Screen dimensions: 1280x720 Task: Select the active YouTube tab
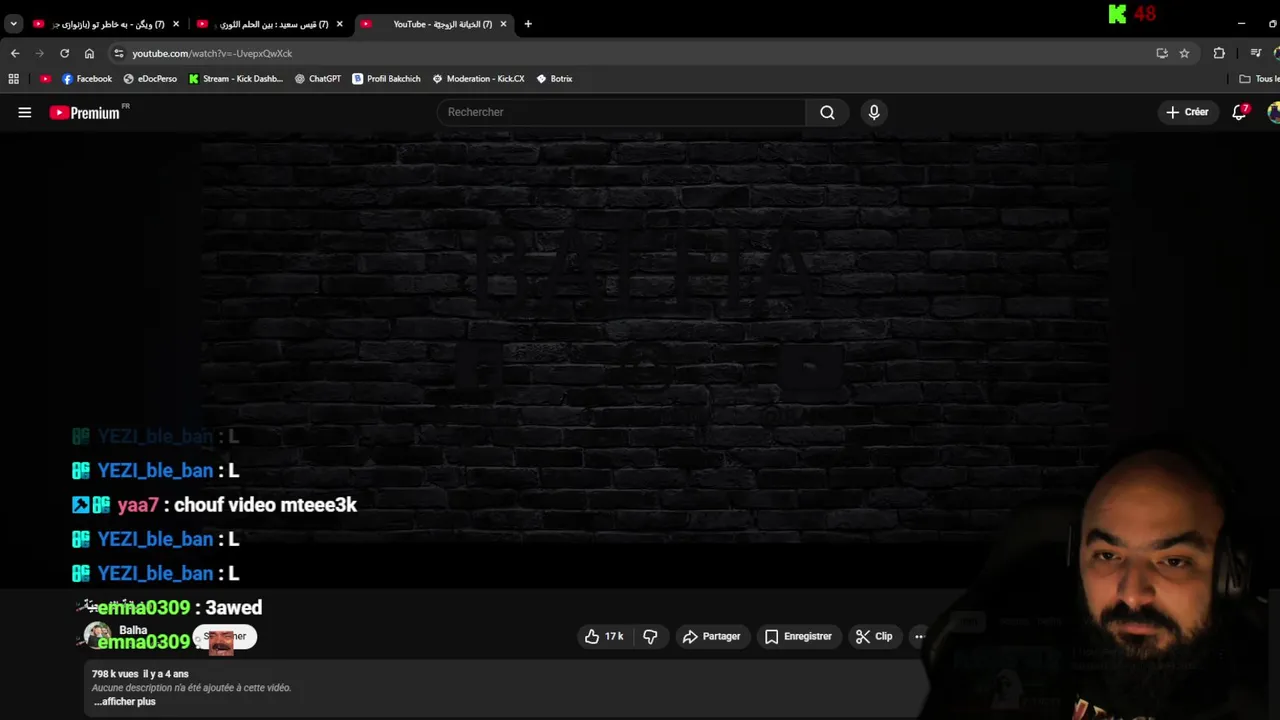coord(435,24)
